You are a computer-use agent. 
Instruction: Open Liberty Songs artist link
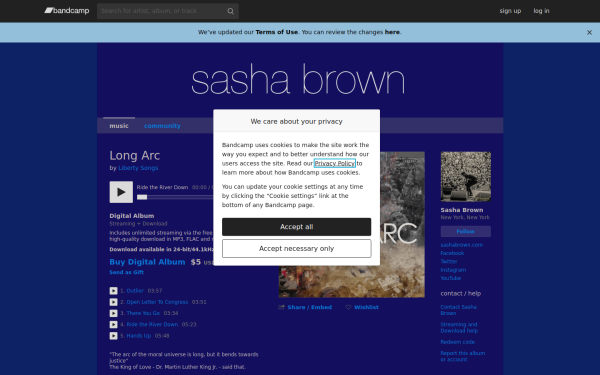pos(138,168)
